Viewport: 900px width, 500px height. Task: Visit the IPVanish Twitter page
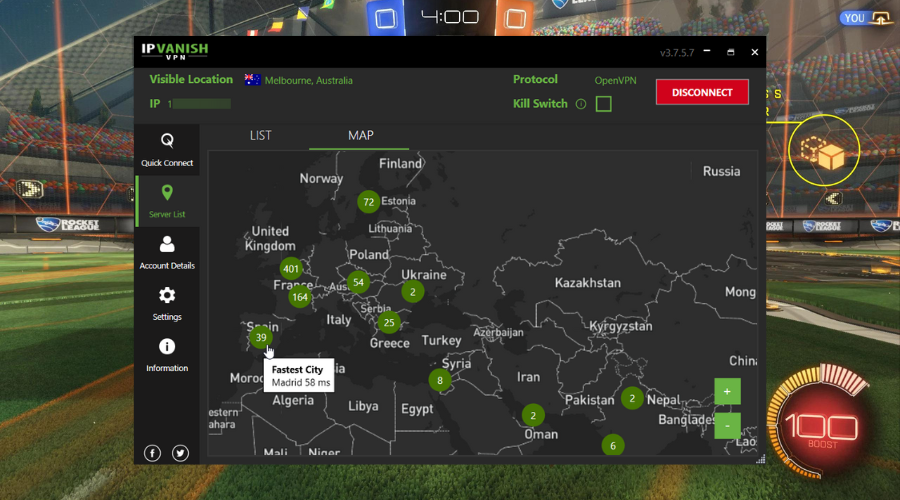(180, 453)
